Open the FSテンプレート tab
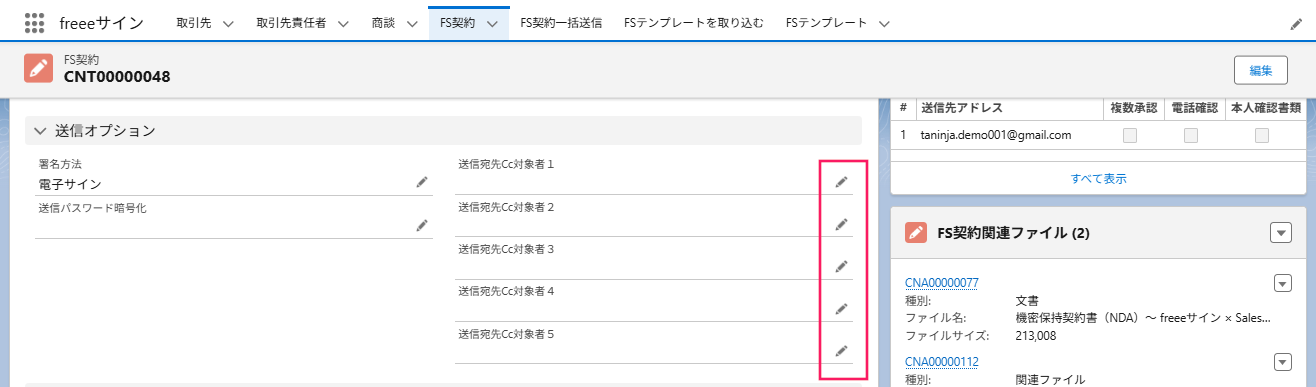1316x387 pixels. 826,22
